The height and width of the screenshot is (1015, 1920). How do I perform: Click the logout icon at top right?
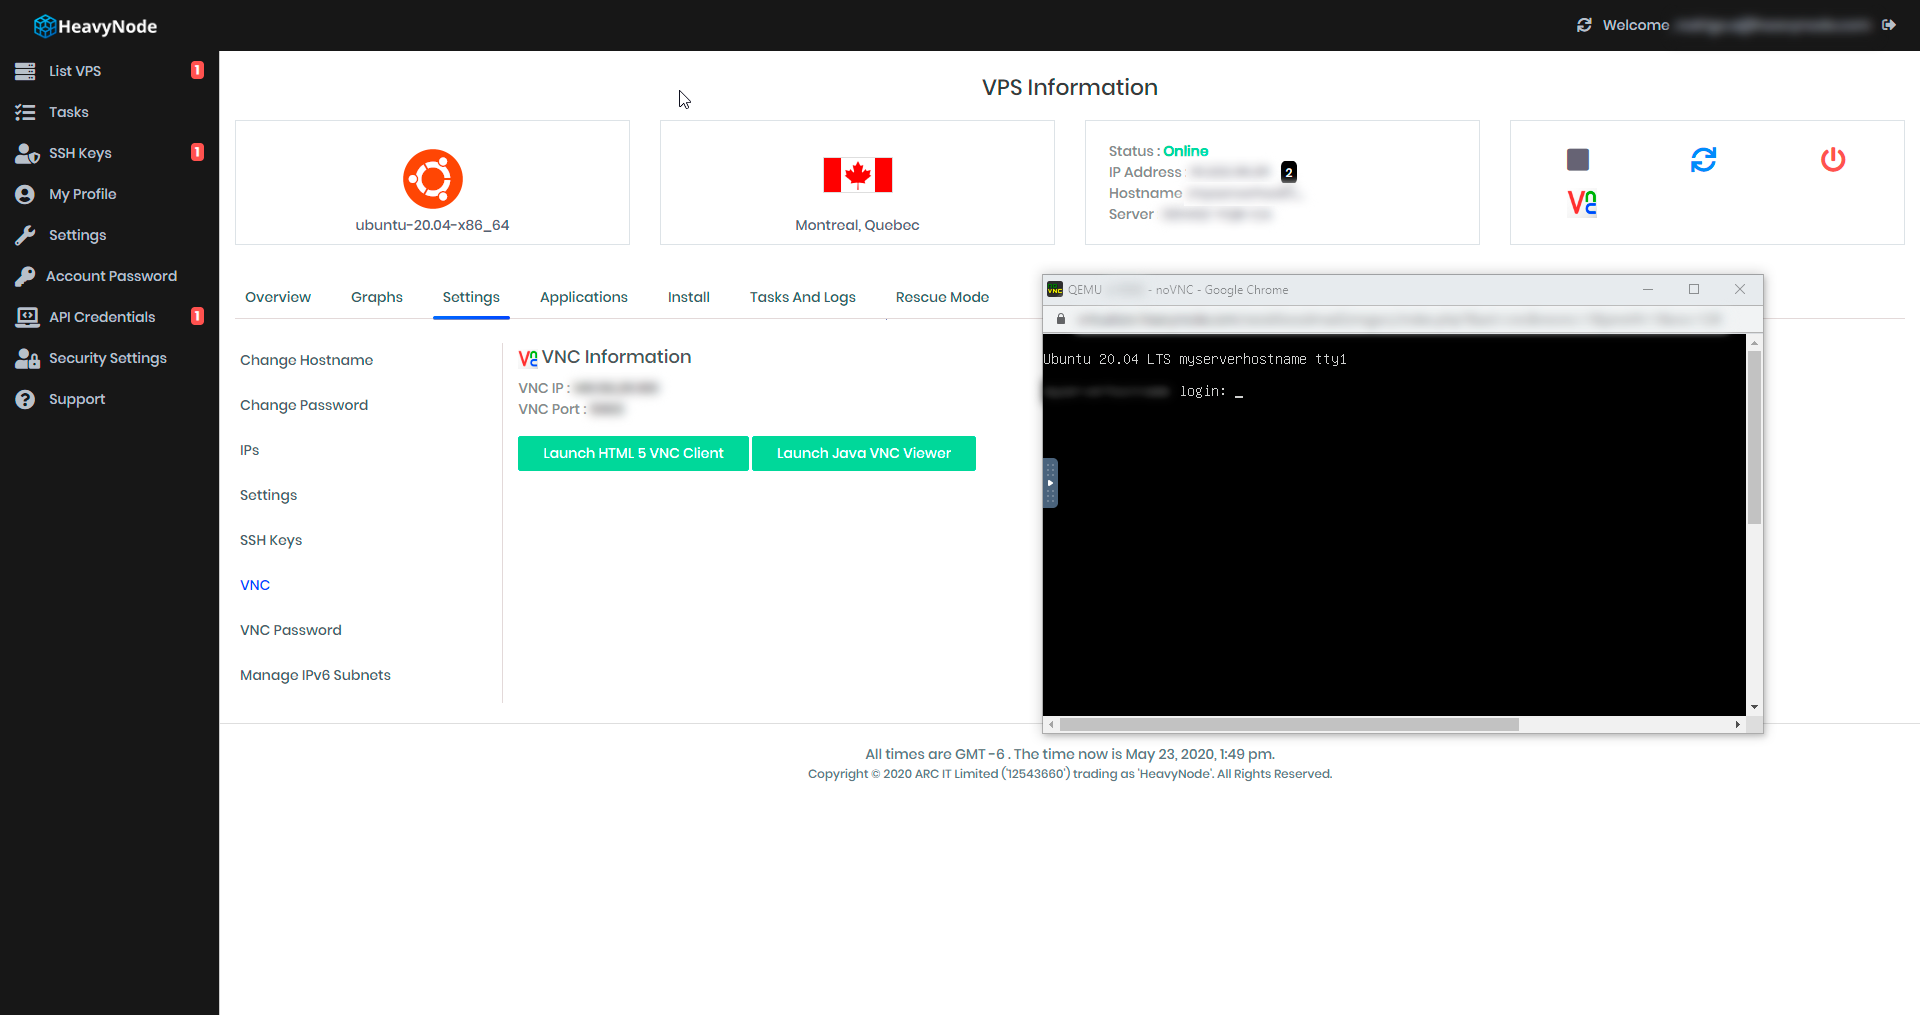1888,25
